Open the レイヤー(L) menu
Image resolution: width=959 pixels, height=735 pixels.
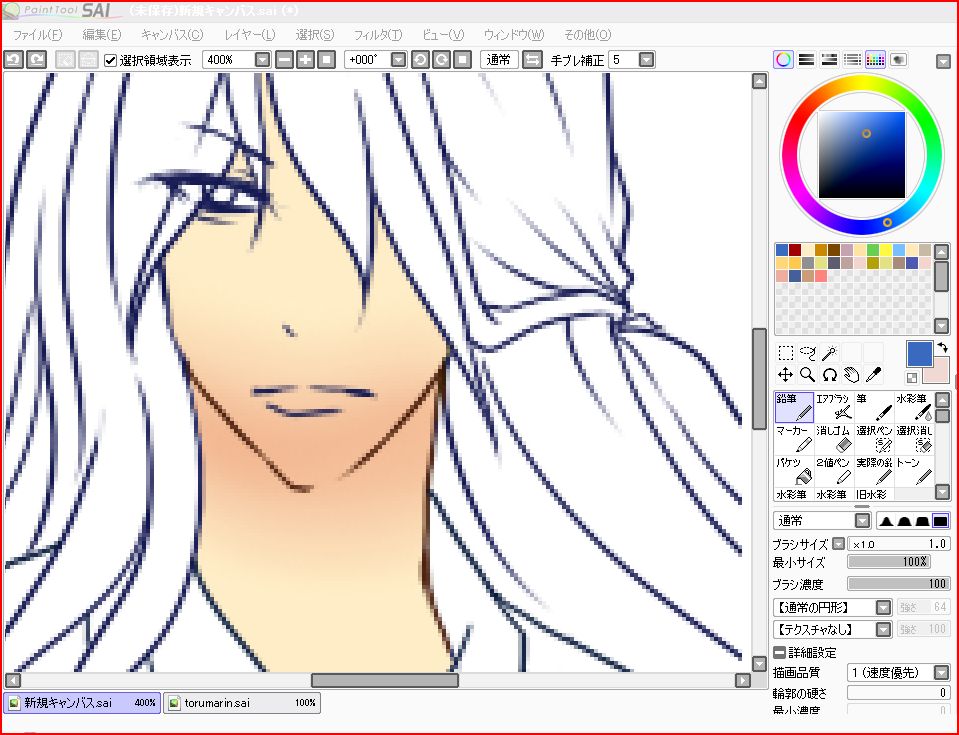[250, 35]
